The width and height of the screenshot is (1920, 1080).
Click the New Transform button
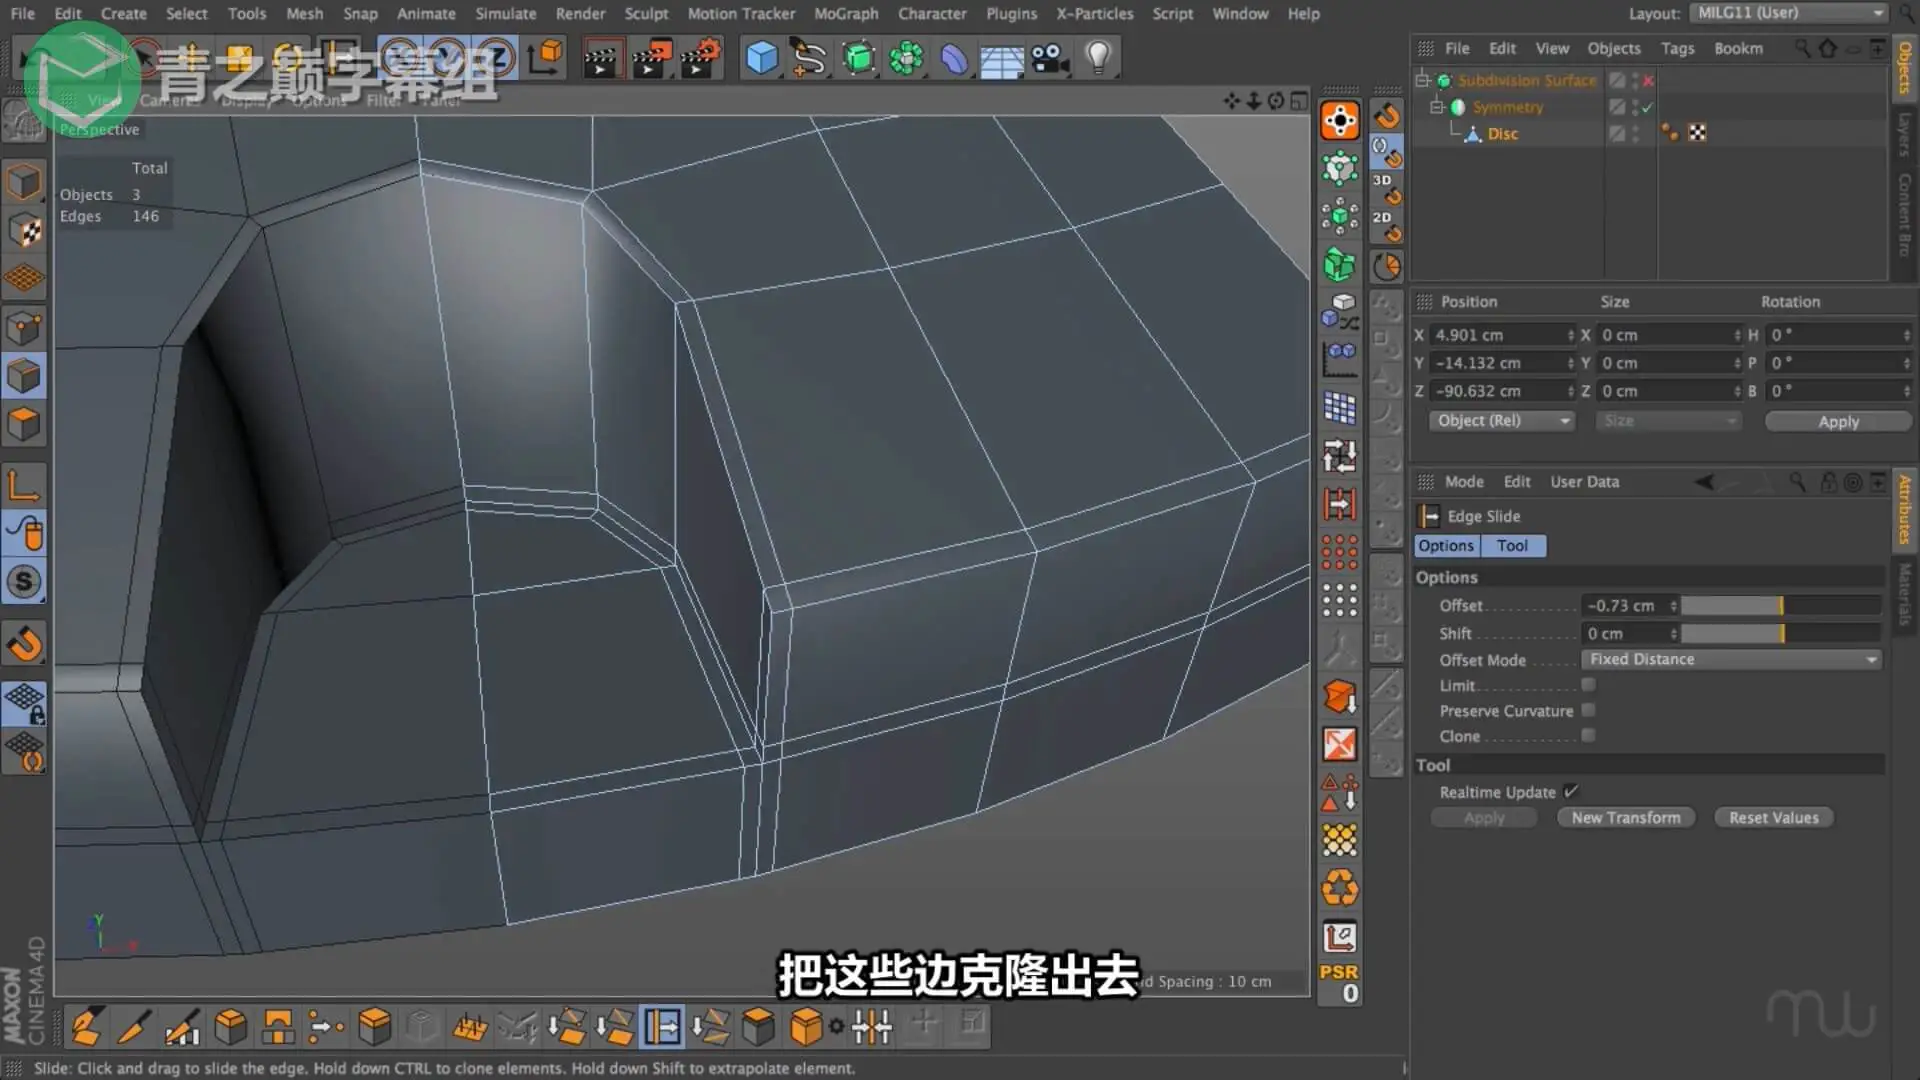point(1626,817)
